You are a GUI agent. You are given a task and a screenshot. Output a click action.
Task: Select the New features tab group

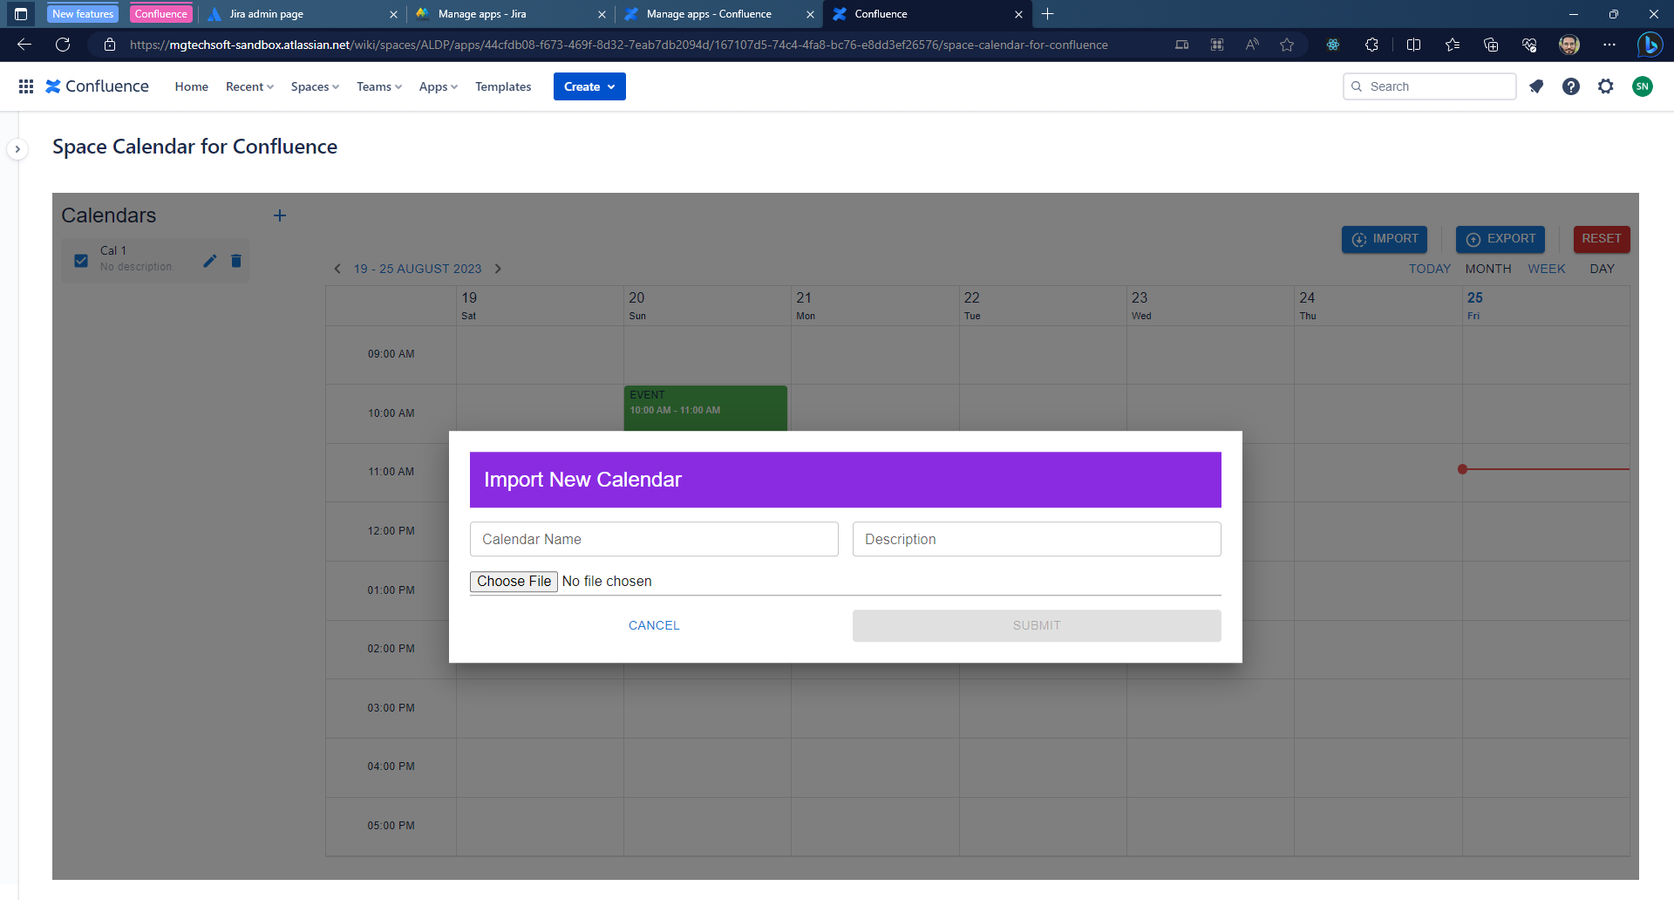82,14
